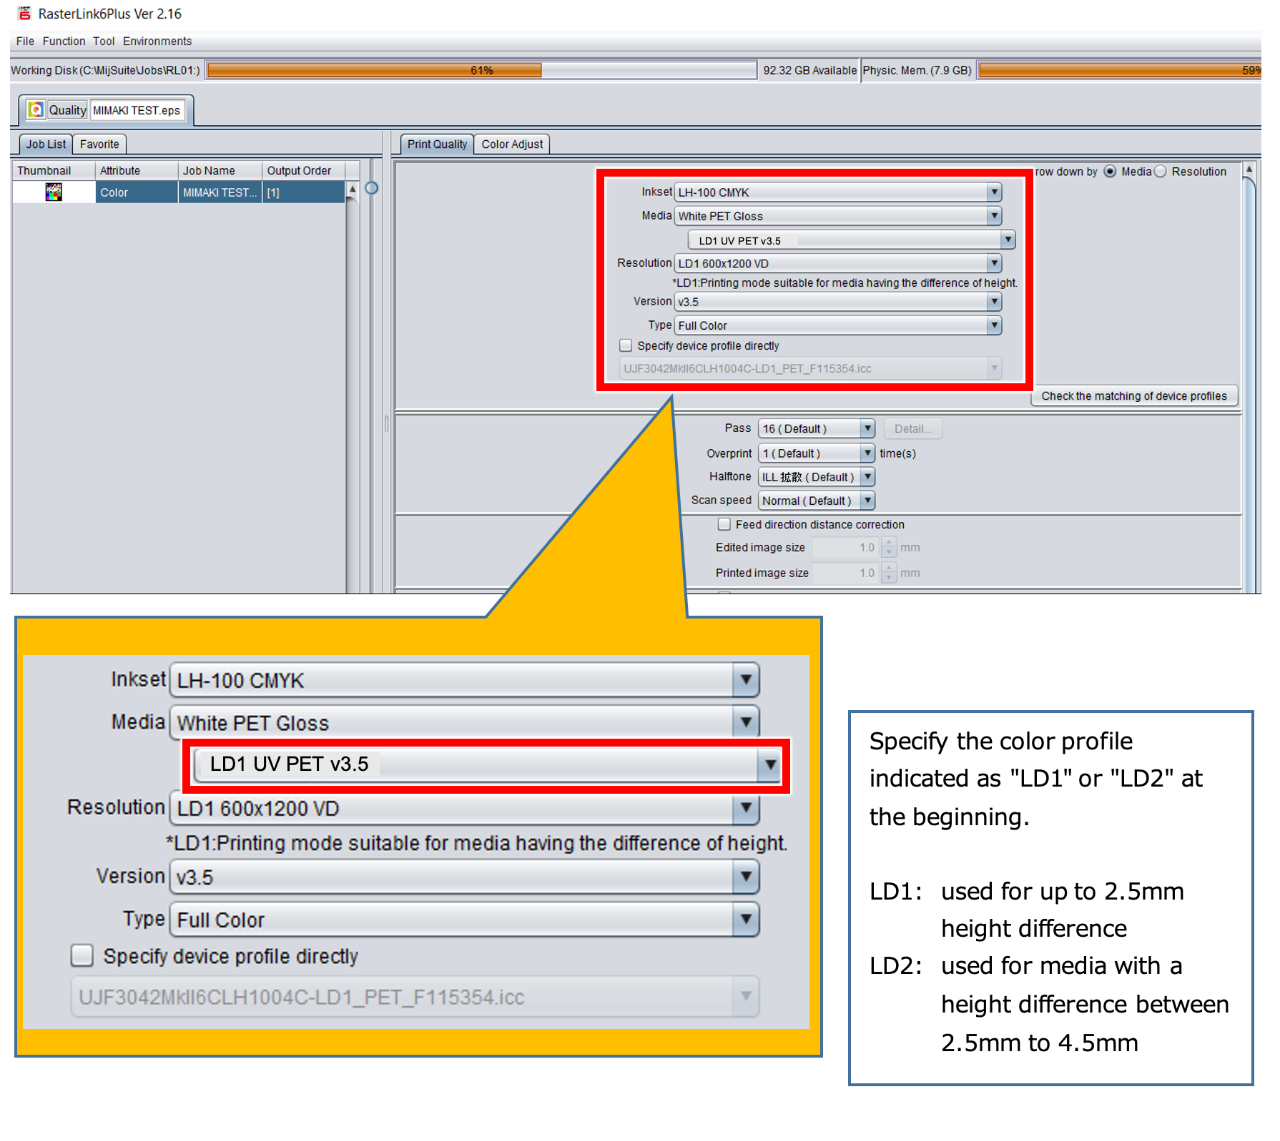Click the small circle icon beside job list
The image size is (1280, 1141).
coord(372,188)
